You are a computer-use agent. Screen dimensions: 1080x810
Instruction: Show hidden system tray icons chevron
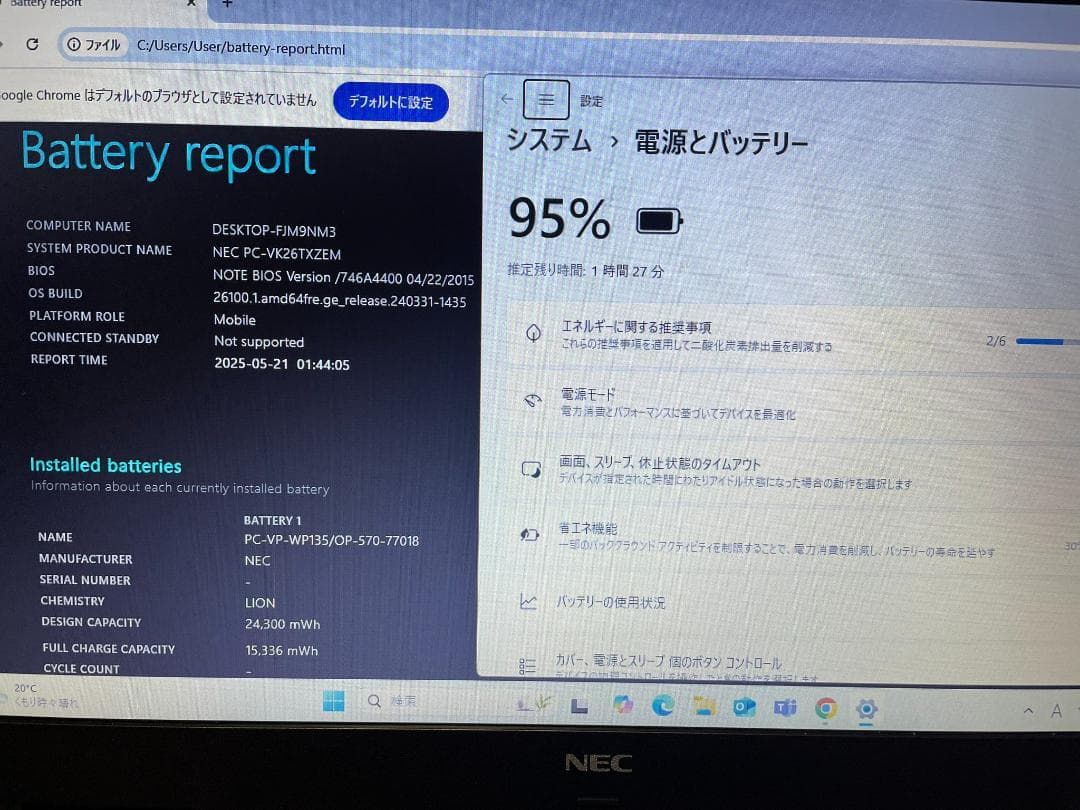pyautogui.click(x=1028, y=710)
